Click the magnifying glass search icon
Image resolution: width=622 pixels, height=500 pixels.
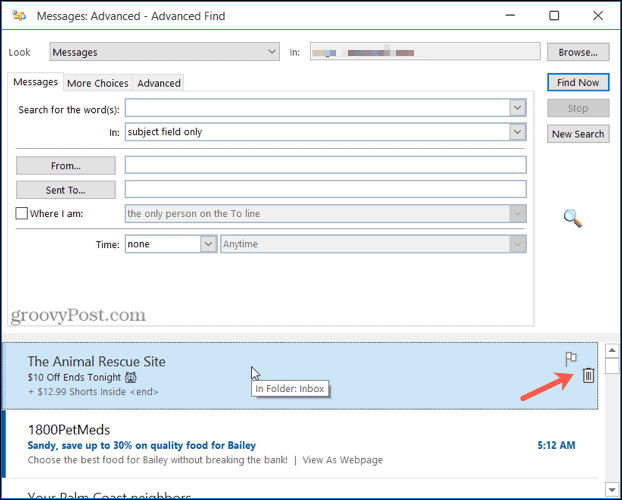click(573, 218)
